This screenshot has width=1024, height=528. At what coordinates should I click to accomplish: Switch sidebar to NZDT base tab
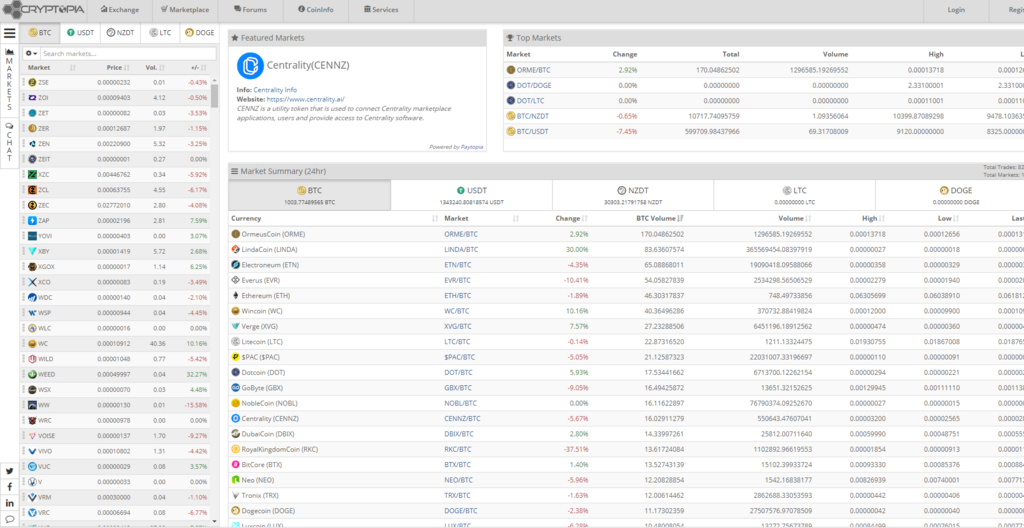click(x=120, y=33)
